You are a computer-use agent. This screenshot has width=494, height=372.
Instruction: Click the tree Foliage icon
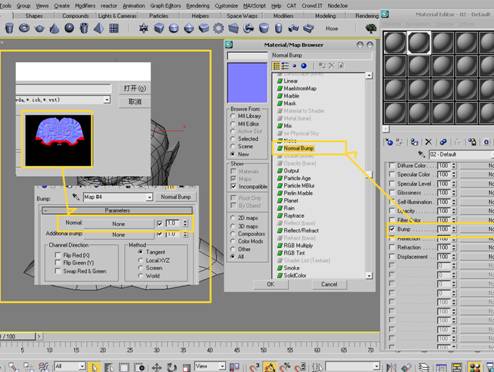tap(371, 28)
